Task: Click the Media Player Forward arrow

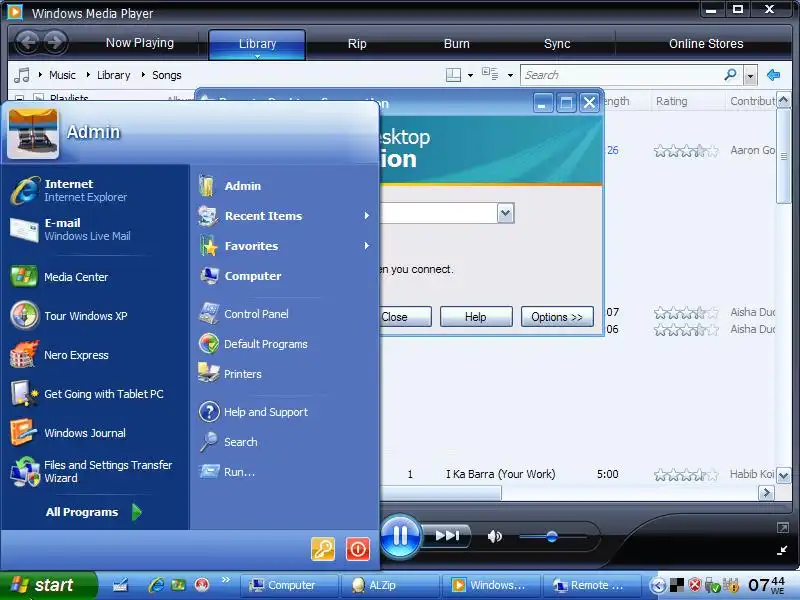Action: [x=55, y=42]
